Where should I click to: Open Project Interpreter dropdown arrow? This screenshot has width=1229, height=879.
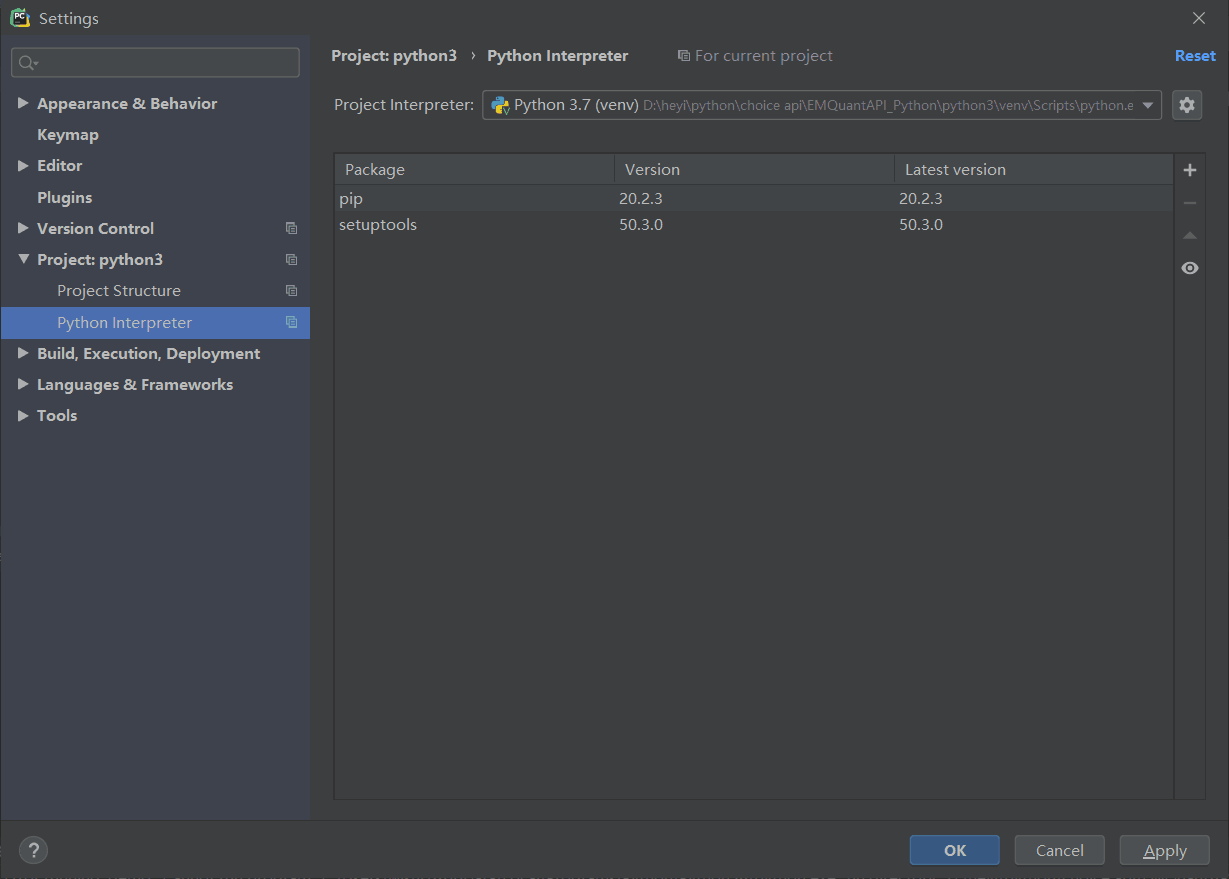pos(1148,105)
